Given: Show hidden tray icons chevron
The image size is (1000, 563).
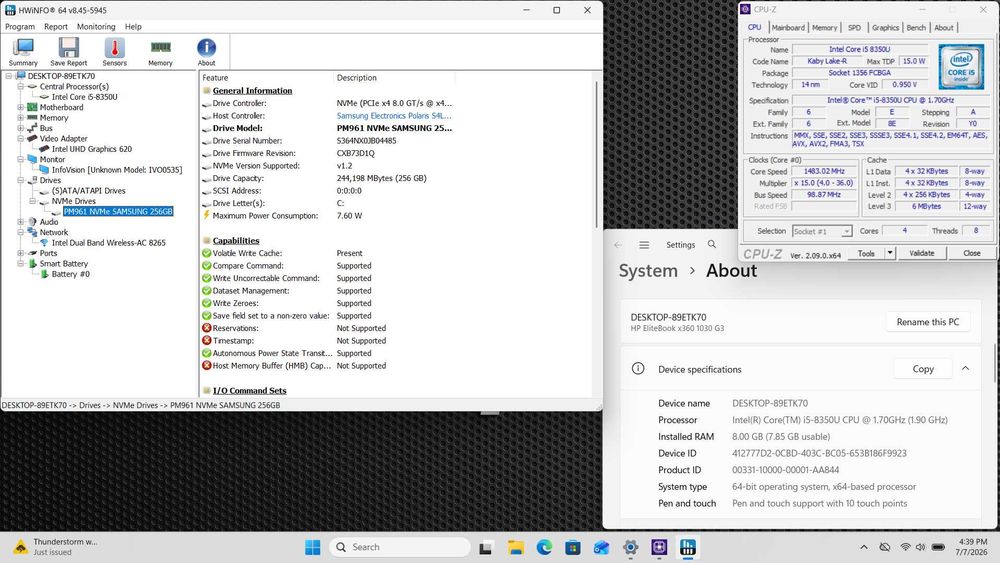Looking at the screenshot, I should [x=864, y=547].
